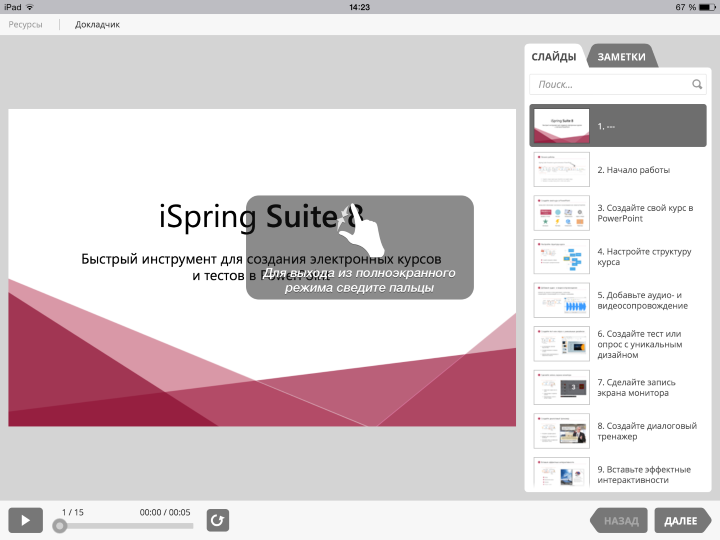
Task: Click the search magnifier icon
Action: (697, 84)
